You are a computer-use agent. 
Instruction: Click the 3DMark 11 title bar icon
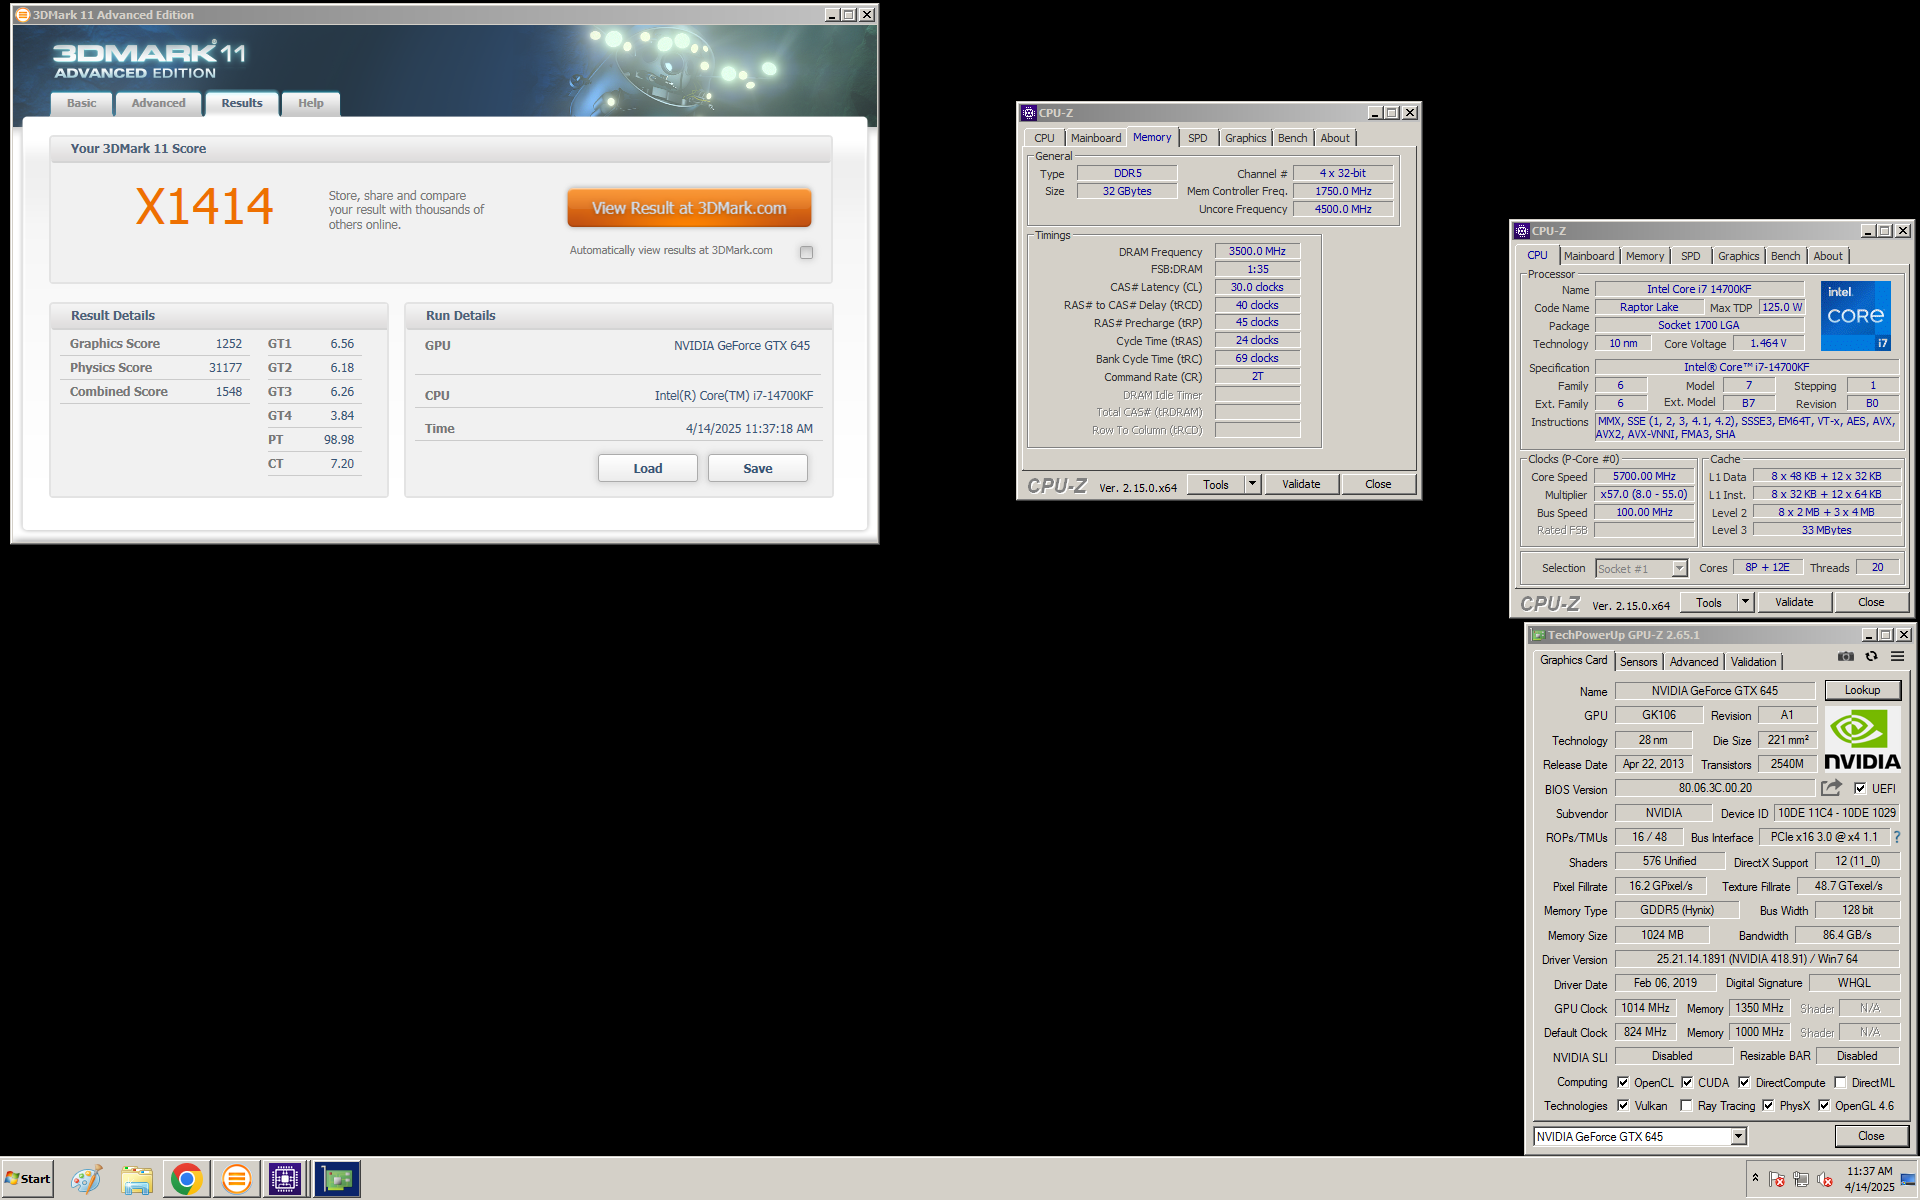pos(23,15)
